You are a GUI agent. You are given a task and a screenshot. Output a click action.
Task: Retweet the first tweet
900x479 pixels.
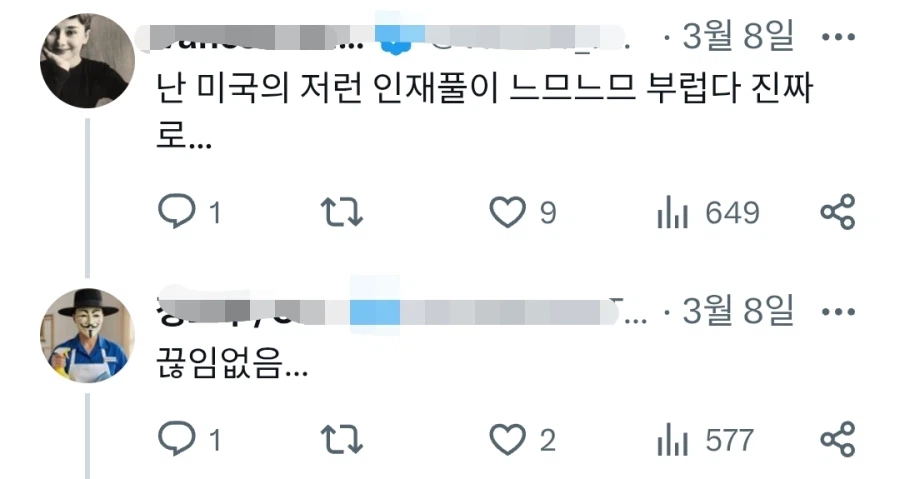coord(342,212)
